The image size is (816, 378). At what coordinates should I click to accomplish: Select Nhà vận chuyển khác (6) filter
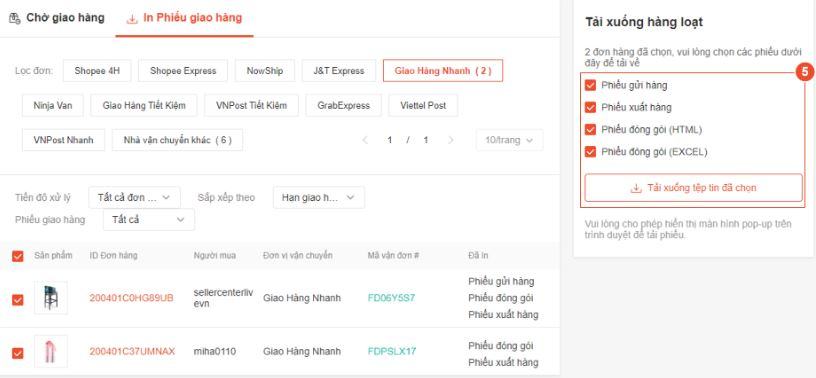177,140
